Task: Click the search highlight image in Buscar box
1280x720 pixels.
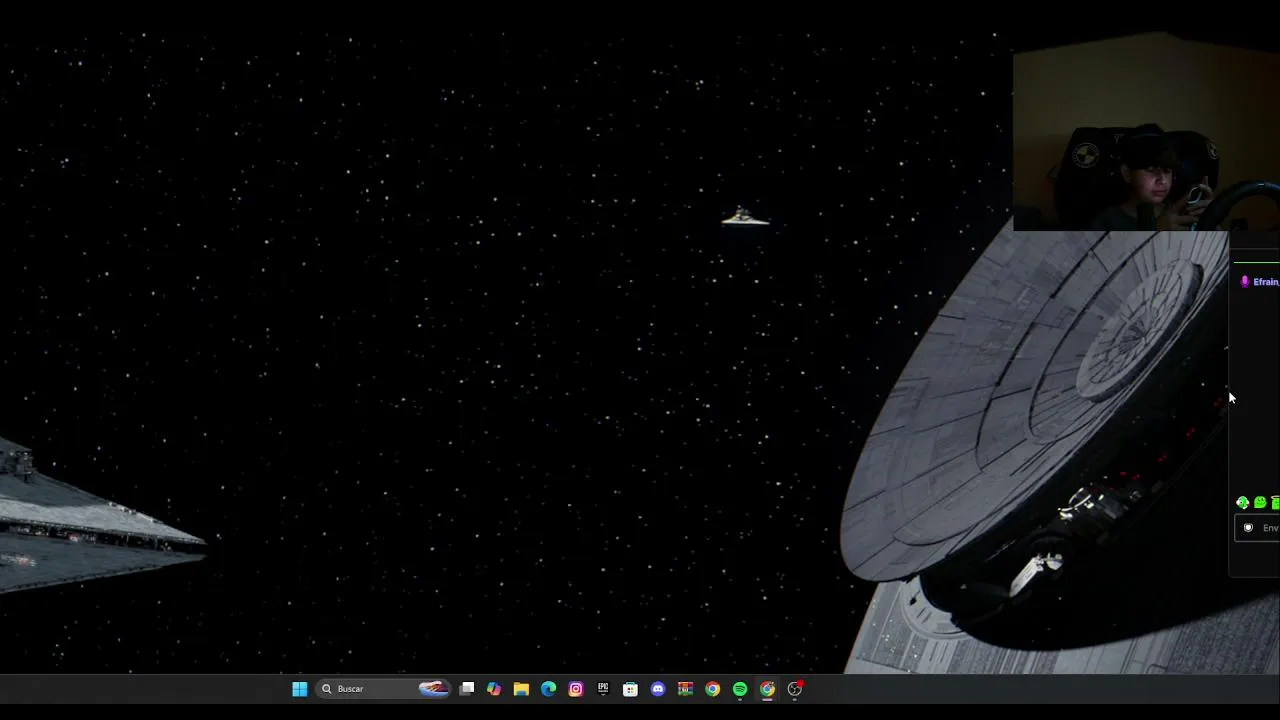Action: click(x=433, y=689)
